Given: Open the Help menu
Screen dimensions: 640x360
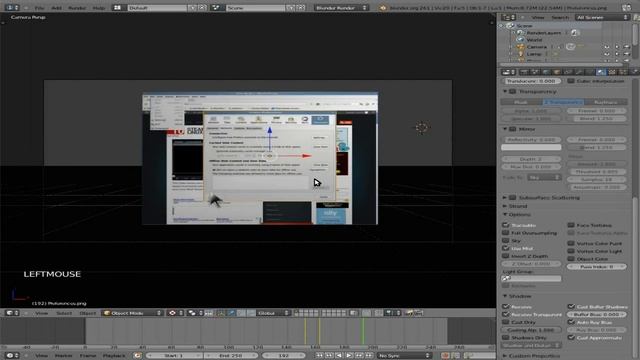Looking at the screenshot, I should pyautogui.click(x=99, y=8).
